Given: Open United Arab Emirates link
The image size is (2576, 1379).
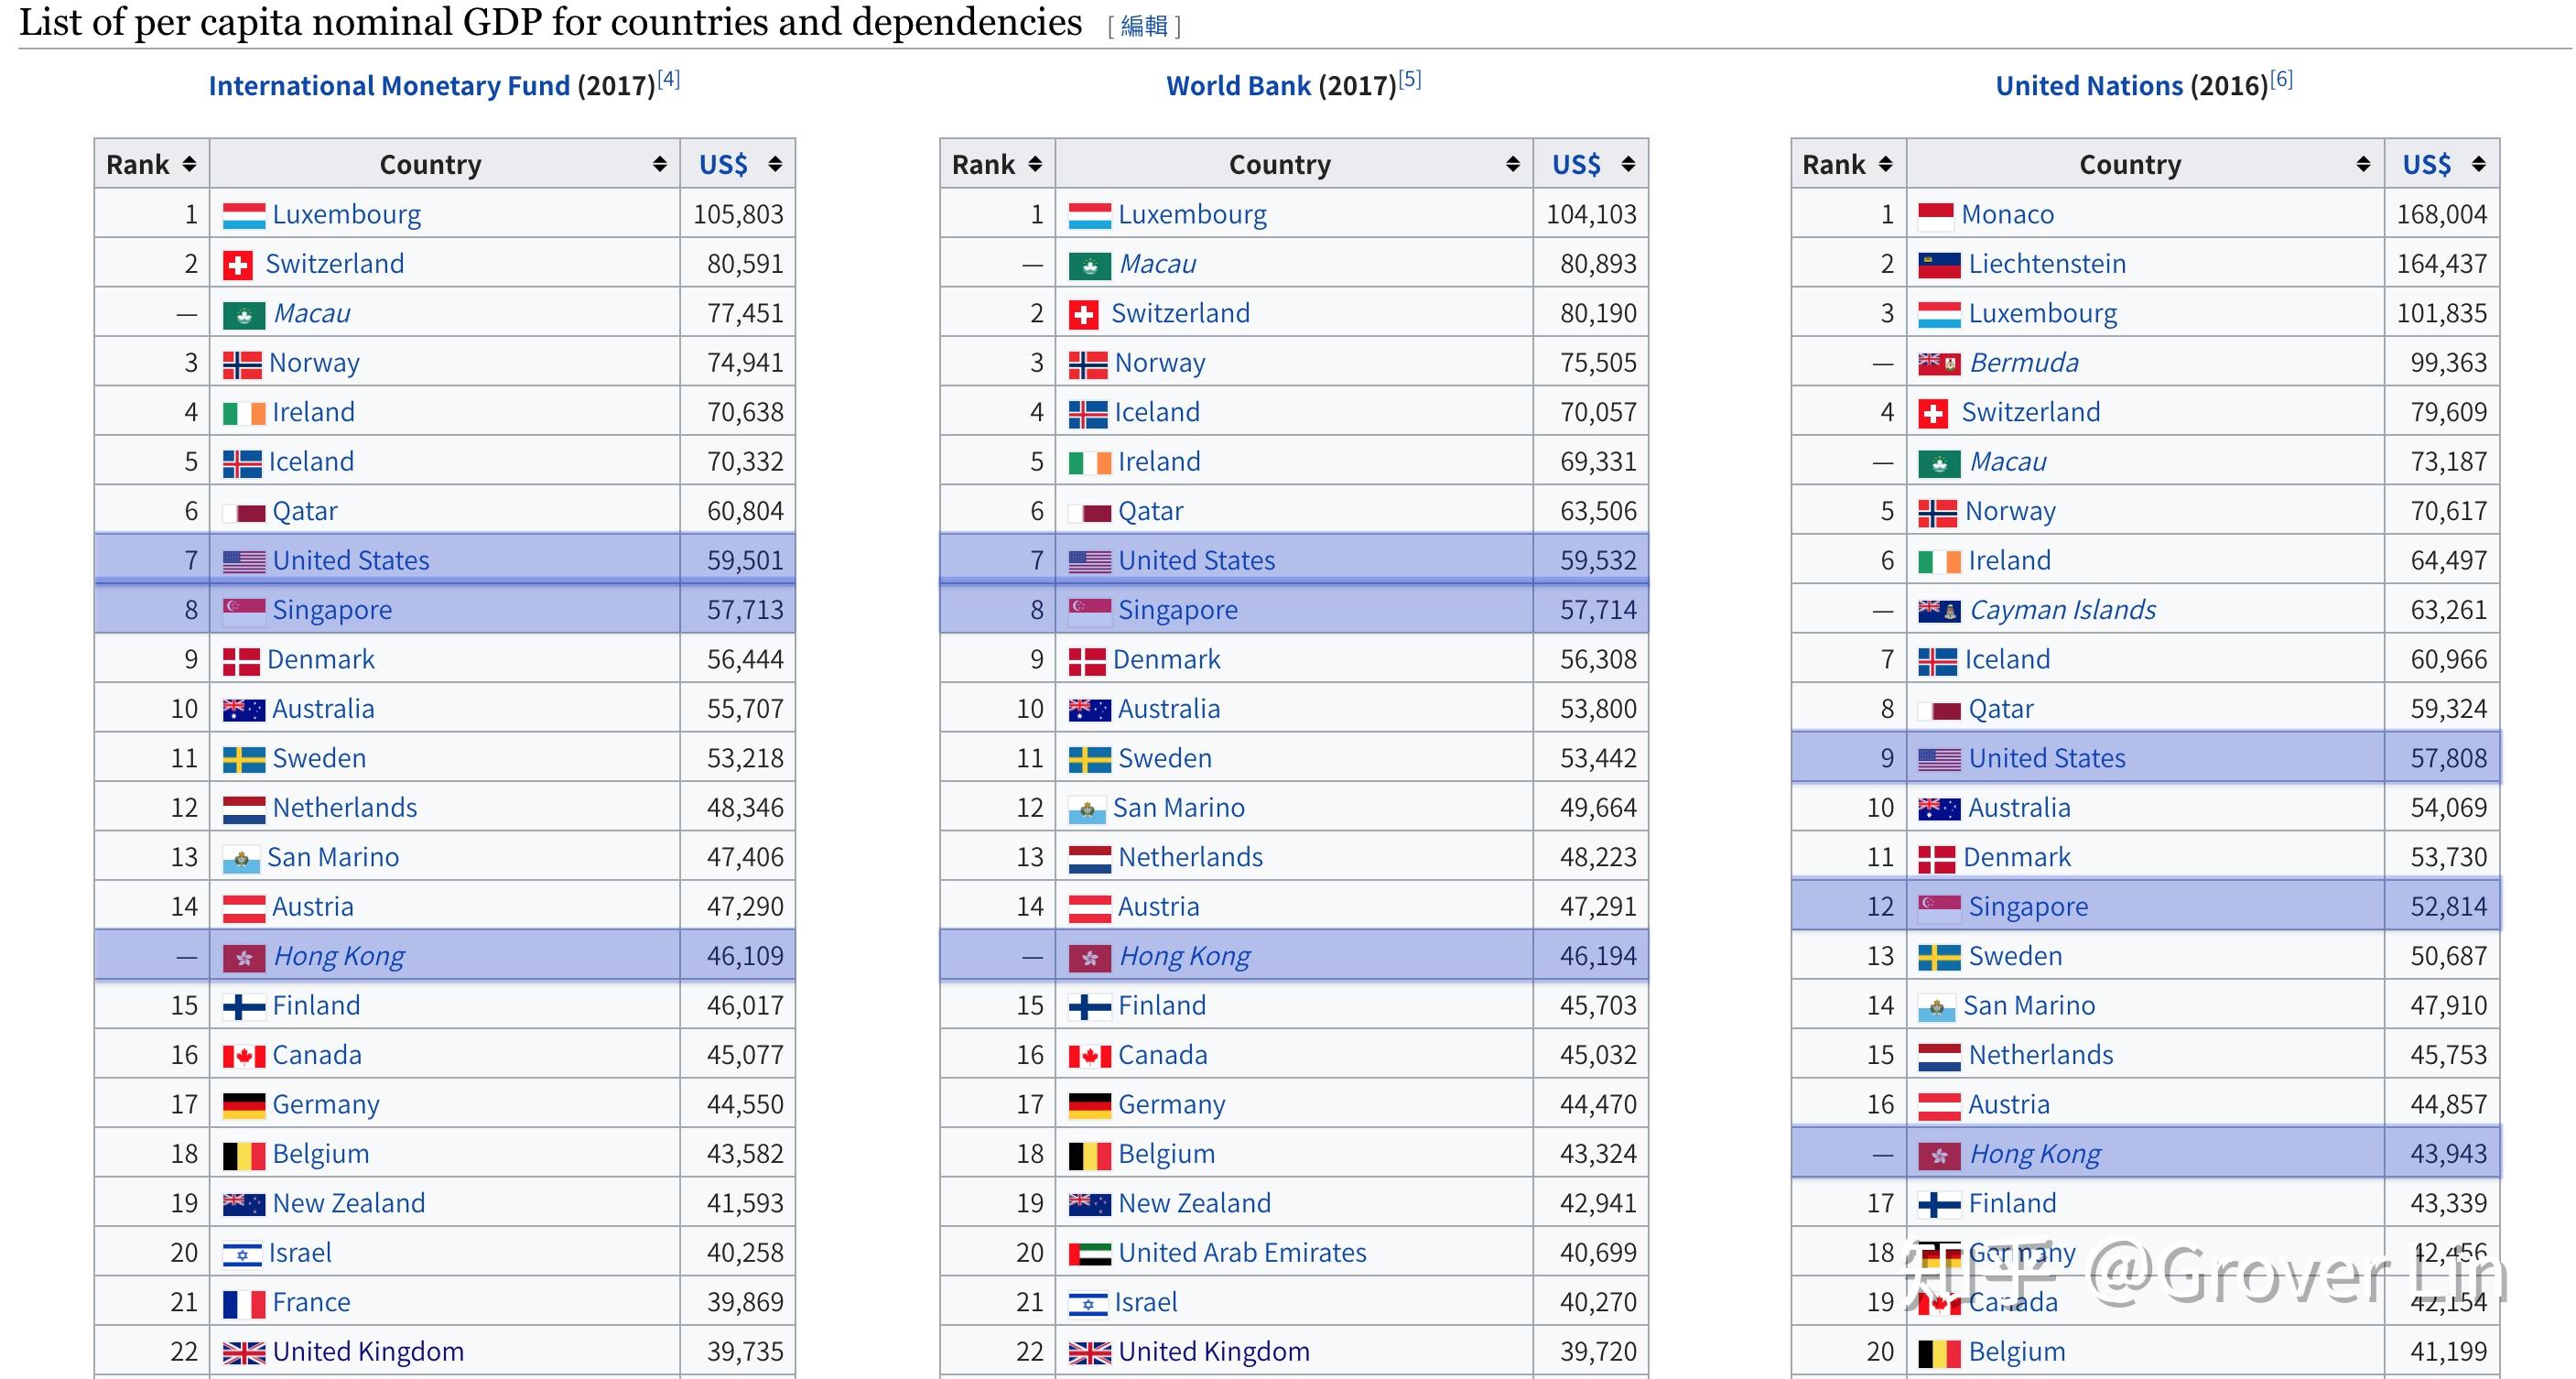Looking at the screenshot, I should [x=1242, y=1253].
